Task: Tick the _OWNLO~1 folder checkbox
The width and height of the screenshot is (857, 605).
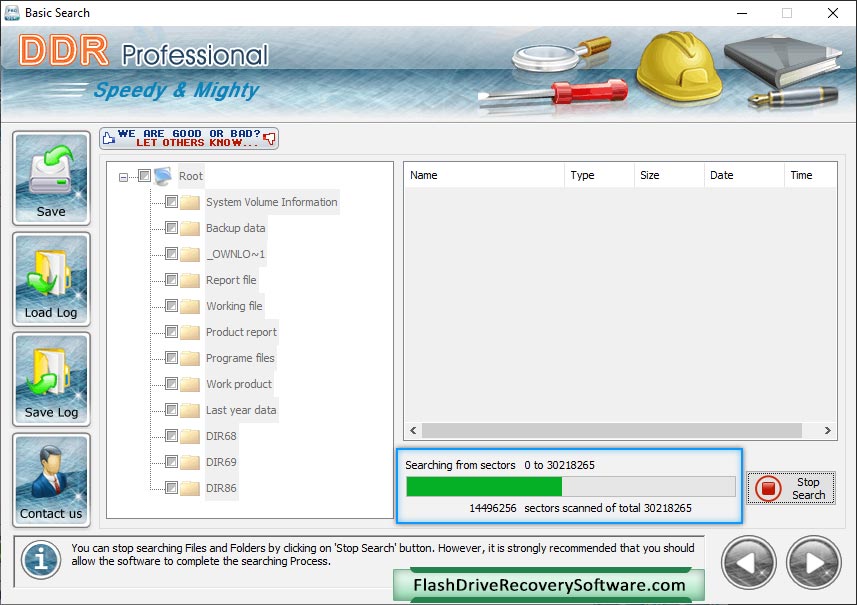Action: (x=171, y=254)
